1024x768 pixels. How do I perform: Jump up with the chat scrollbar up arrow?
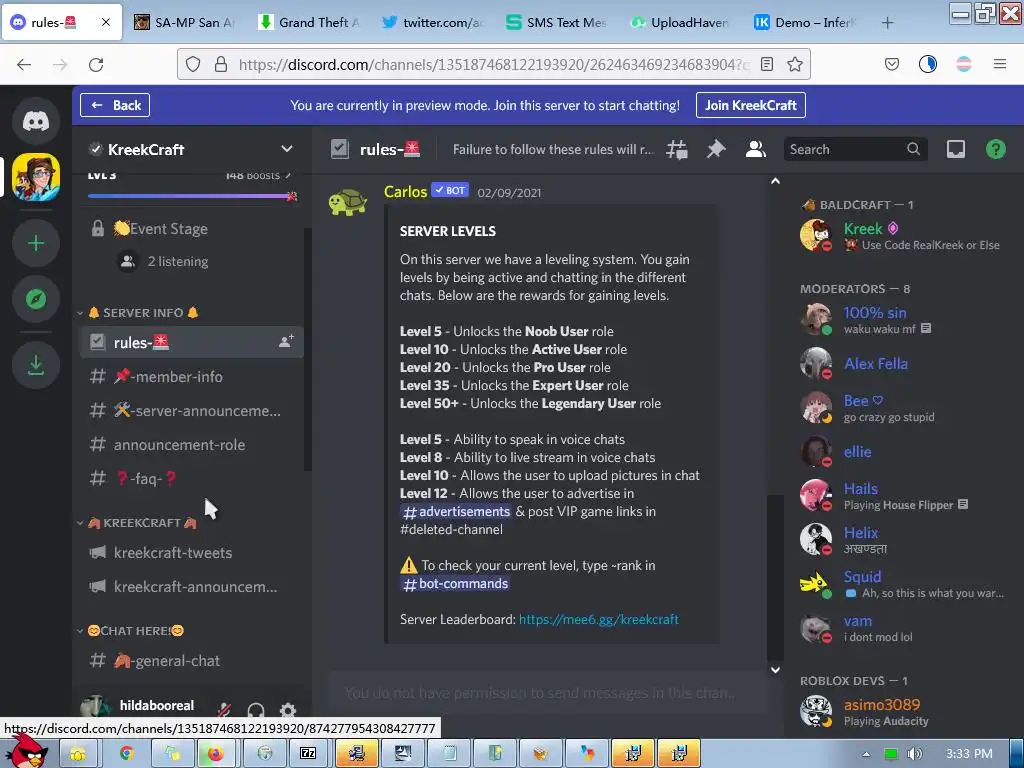(775, 181)
